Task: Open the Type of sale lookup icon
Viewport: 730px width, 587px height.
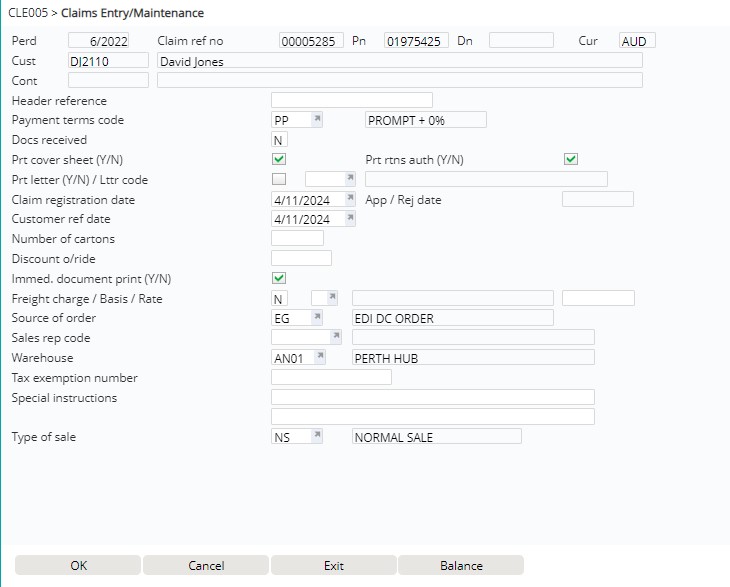Action: click(317, 437)
